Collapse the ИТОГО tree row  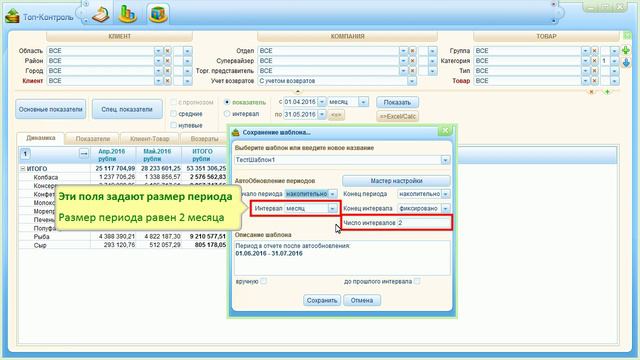point(23,169)
